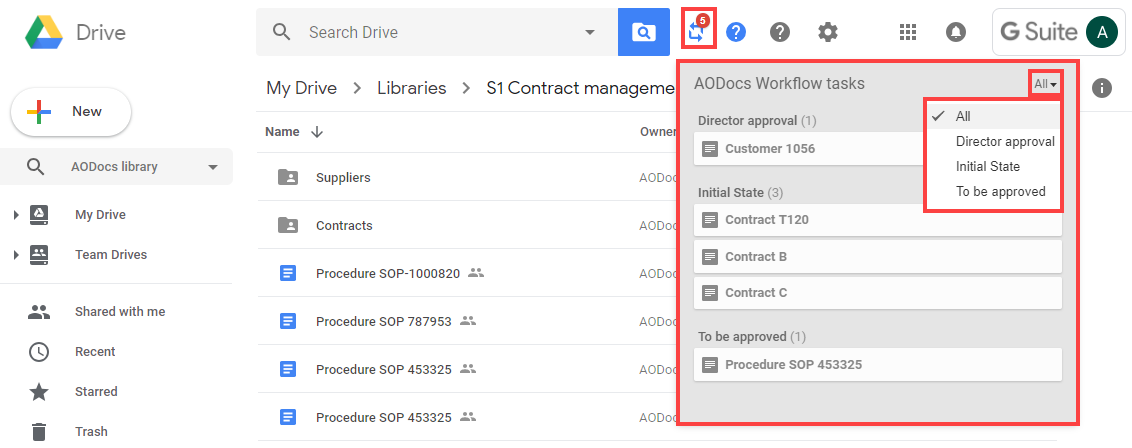Toggle the Name sort direction arrow
This screenshot has width=1132, height=448.
(x=316, y=132)
